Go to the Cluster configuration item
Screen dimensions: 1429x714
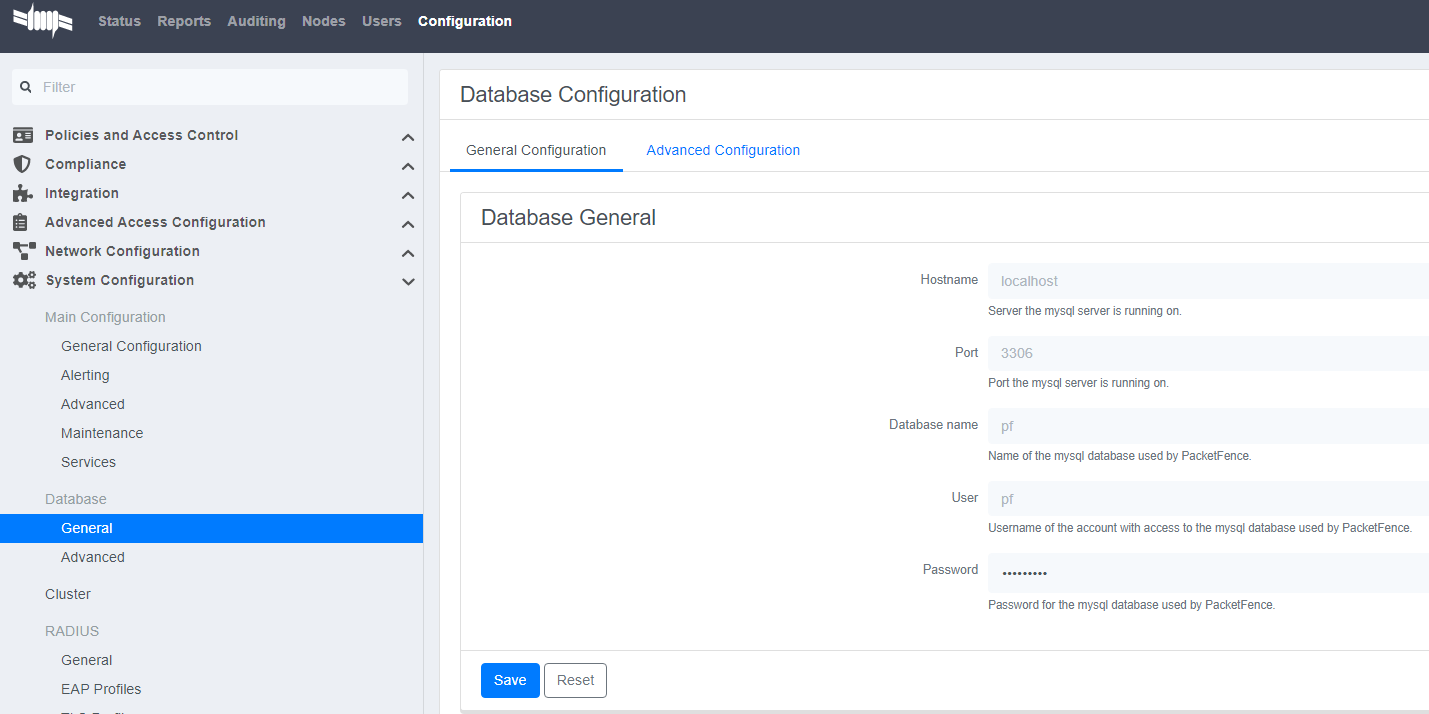(68, 594)
